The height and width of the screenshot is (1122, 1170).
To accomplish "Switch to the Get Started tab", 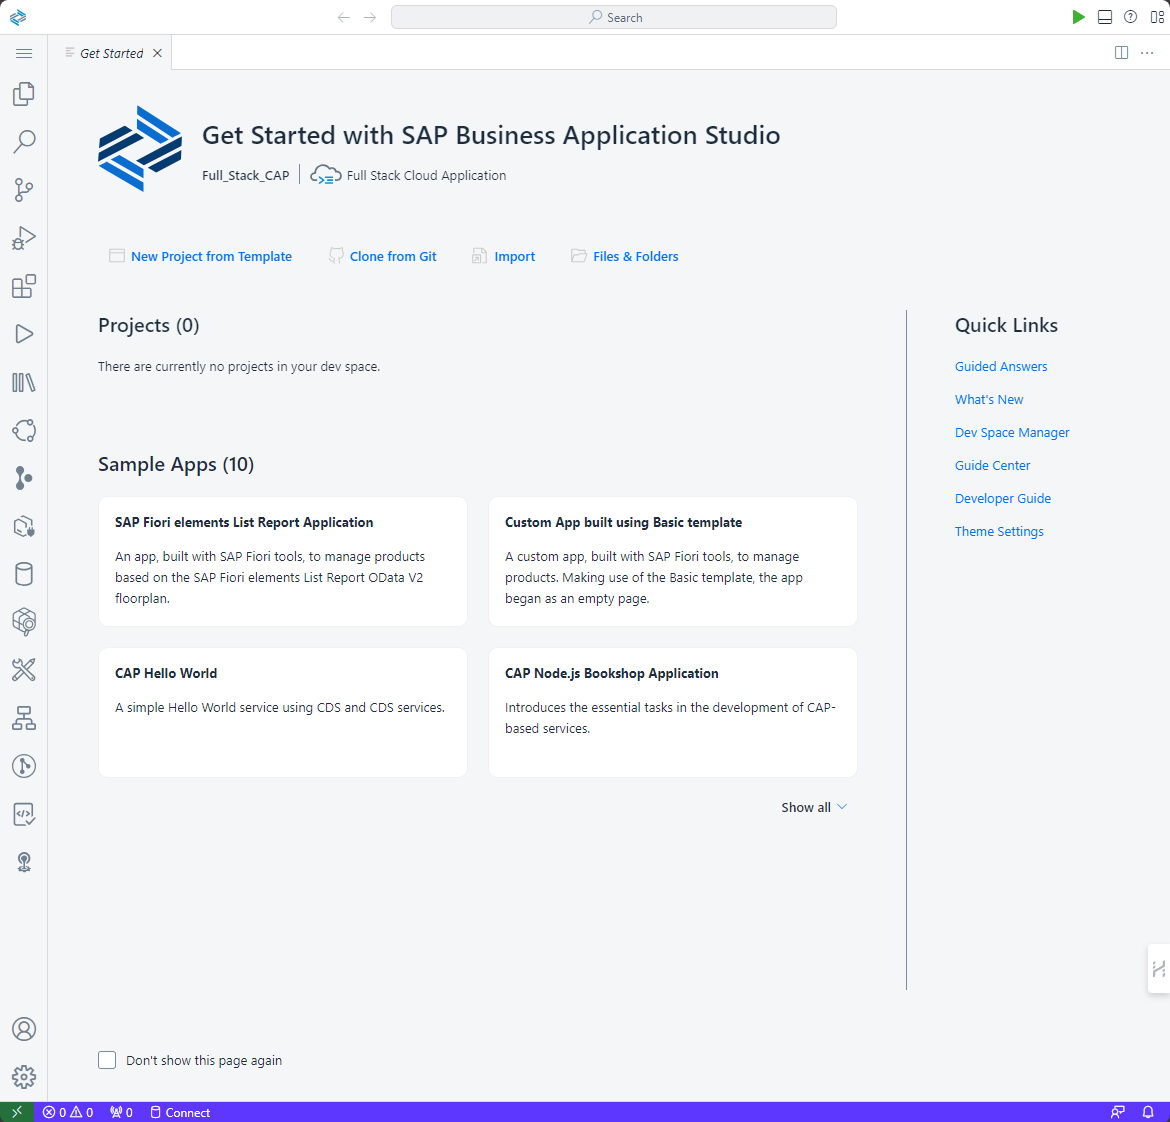I will click(x=112, y=53).
